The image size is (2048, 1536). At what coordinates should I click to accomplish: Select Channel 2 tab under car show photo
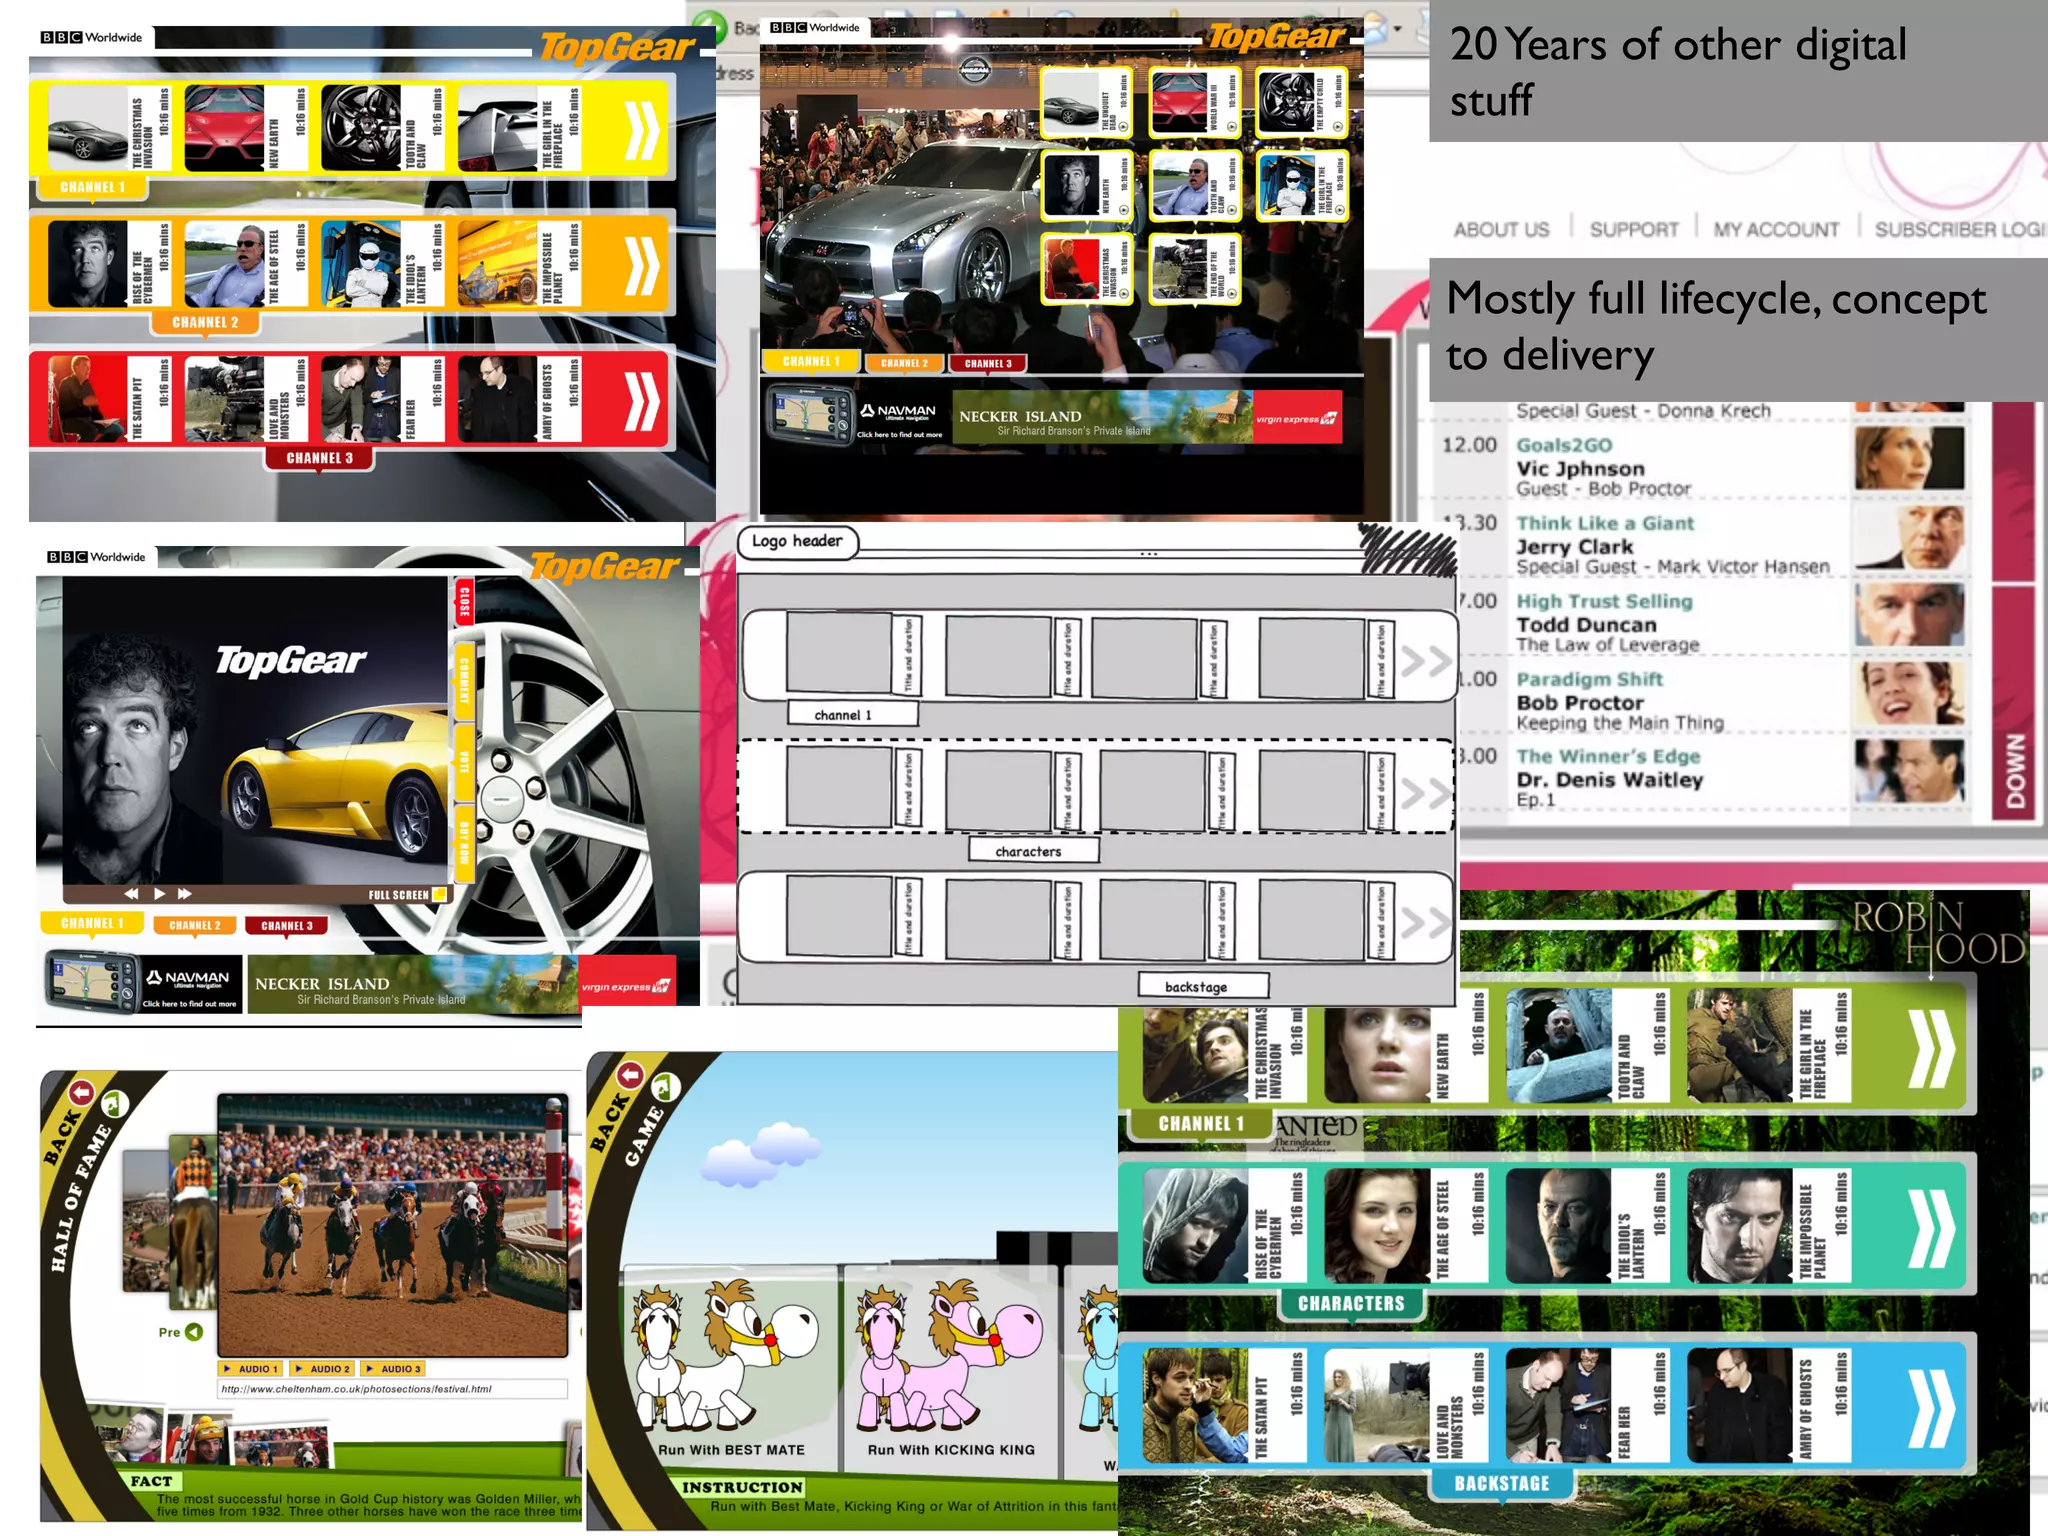point(904,363)
